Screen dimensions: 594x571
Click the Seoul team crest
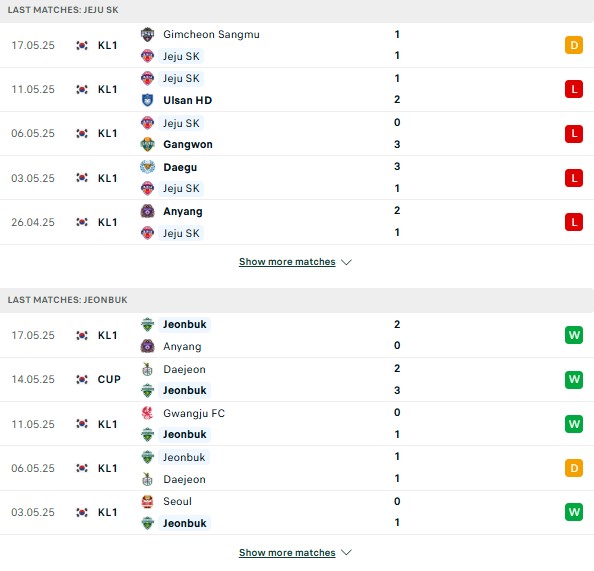coord(147,501)
